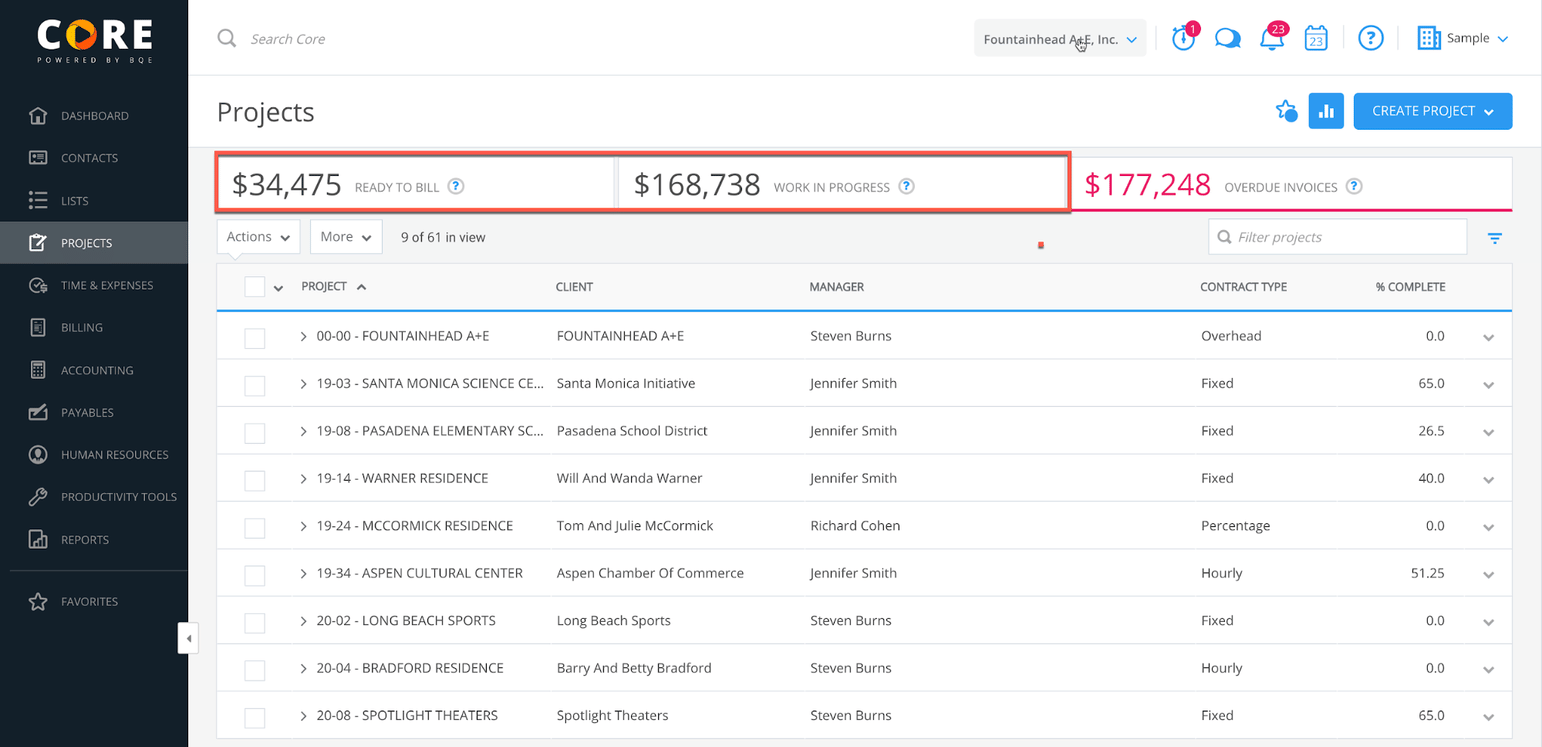Viewport: 1542px width, 747px height.
Task: Open row menu for 19-03 Santa Monica project
Action: (x=1488, y=385)
